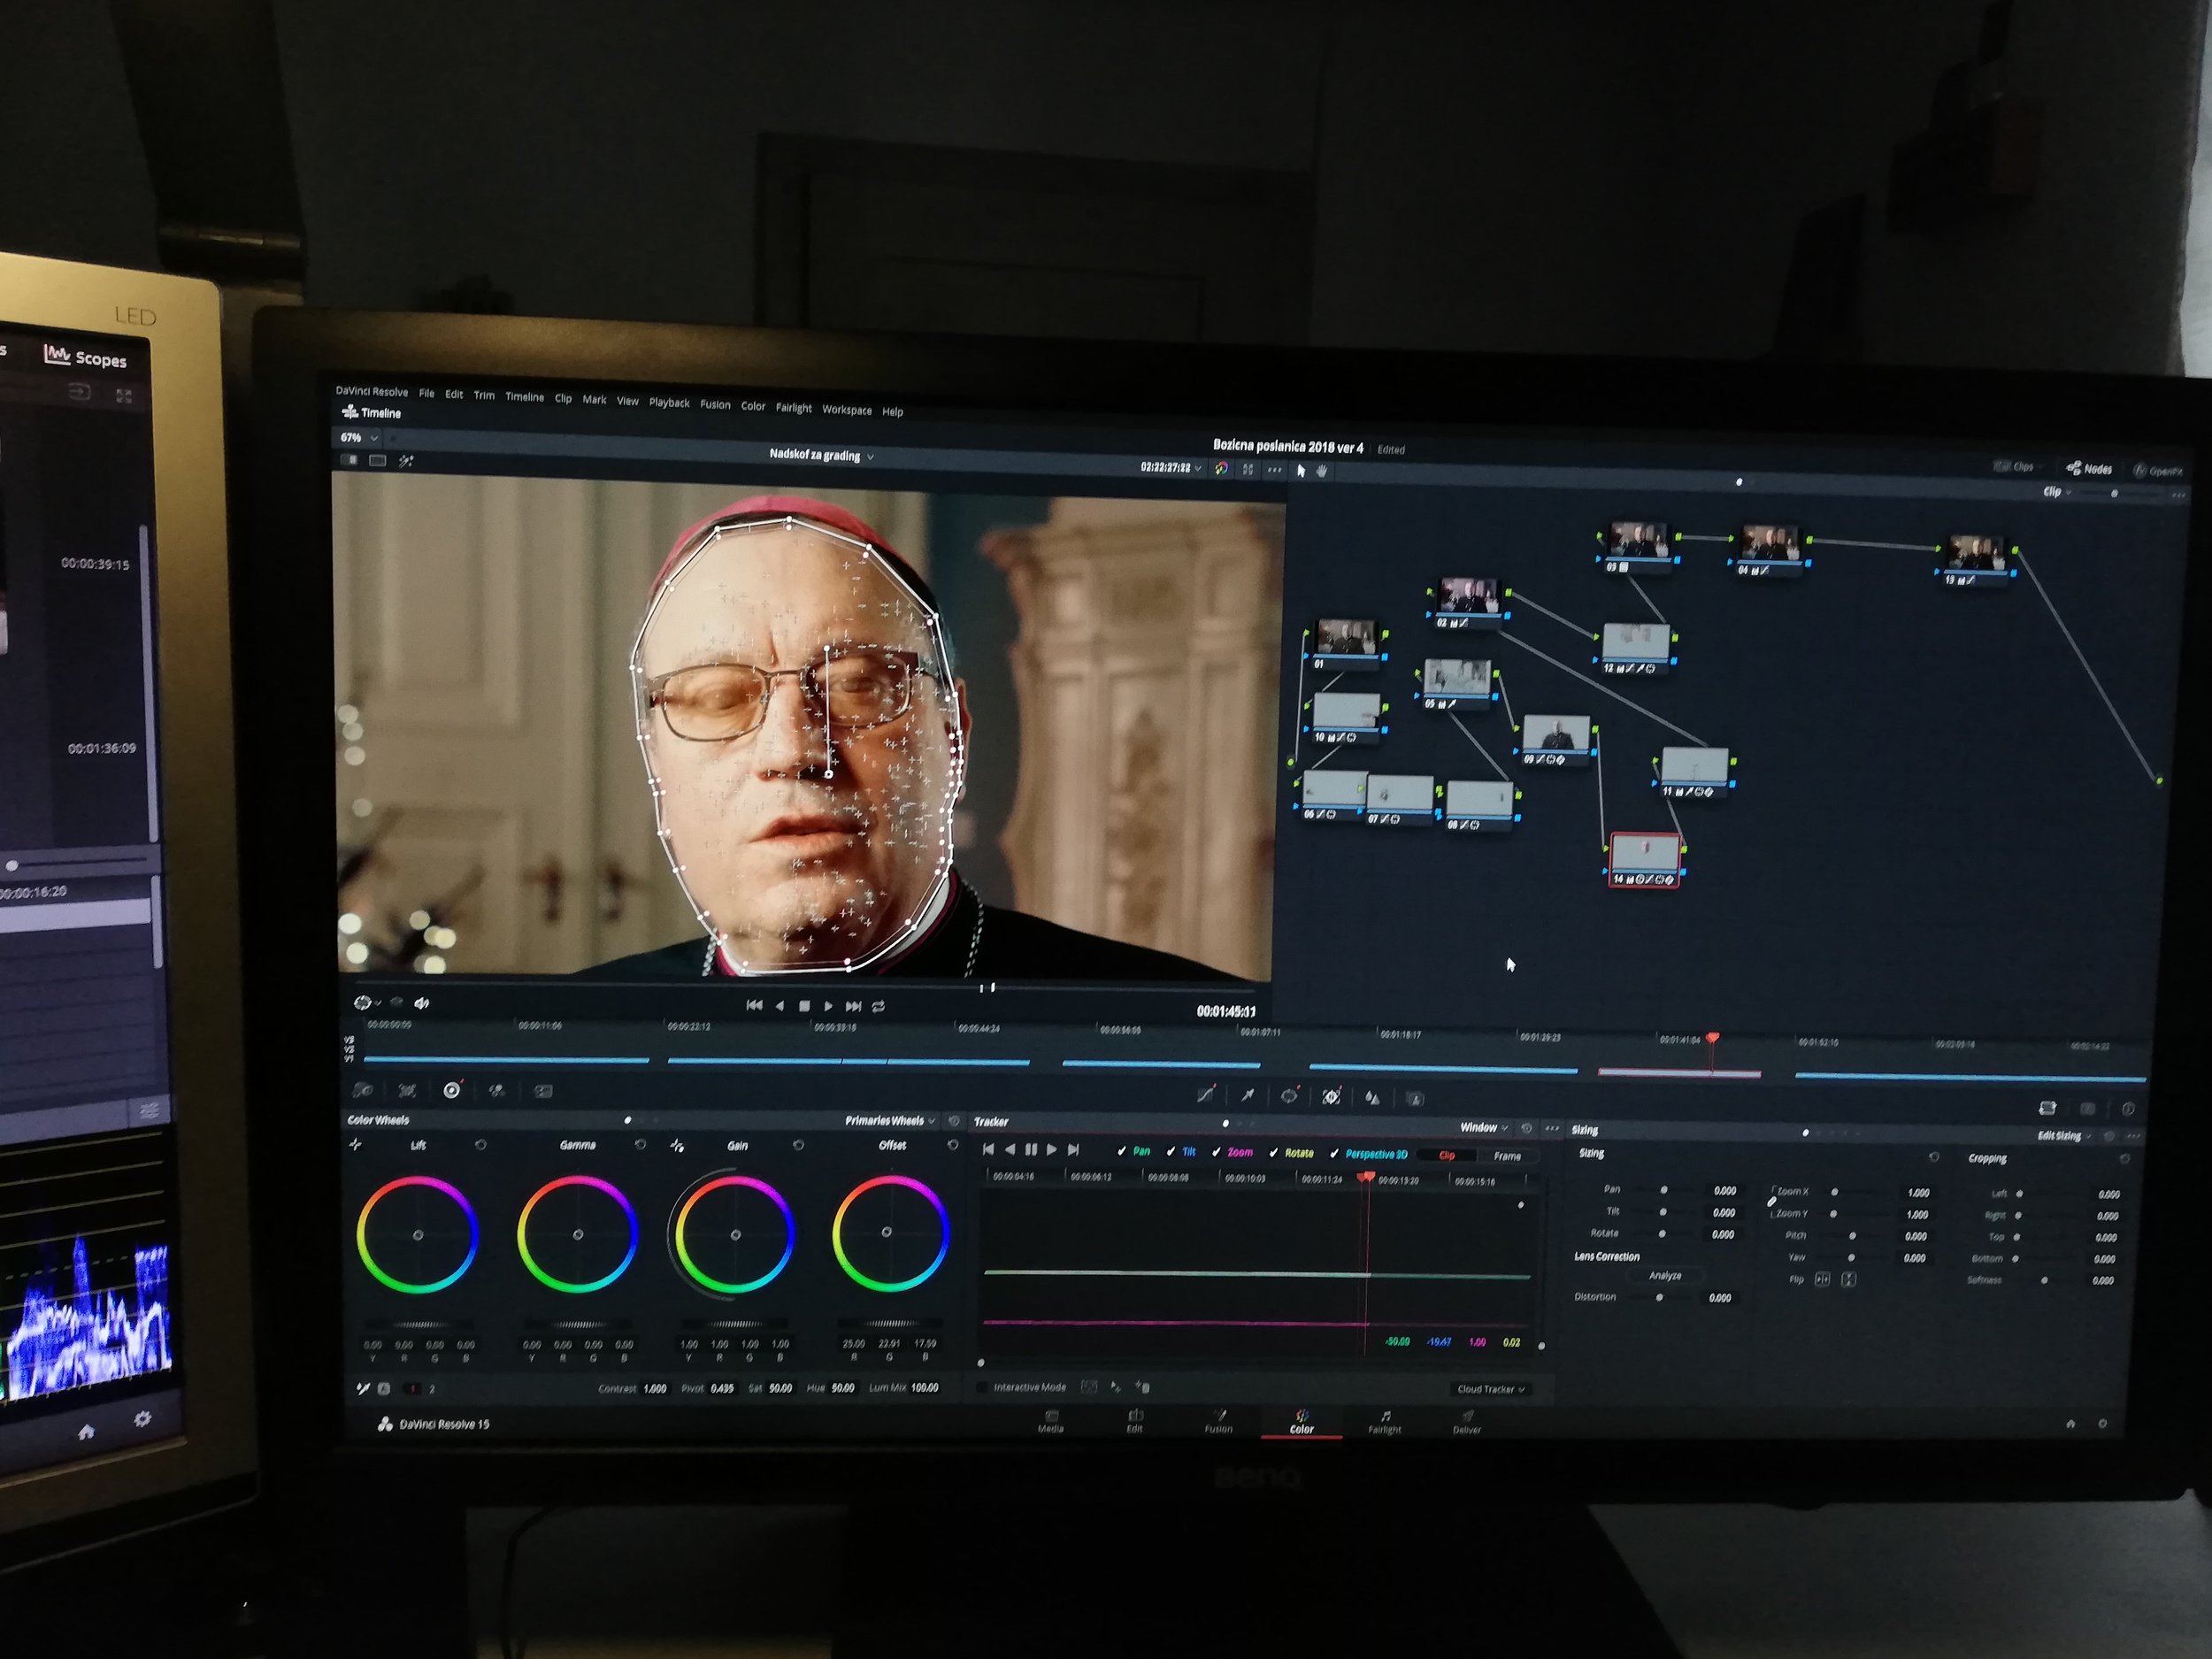Toggle the Nodes panel button
Viewport: 2212px width, 1659px height.
pos(2089,468)
